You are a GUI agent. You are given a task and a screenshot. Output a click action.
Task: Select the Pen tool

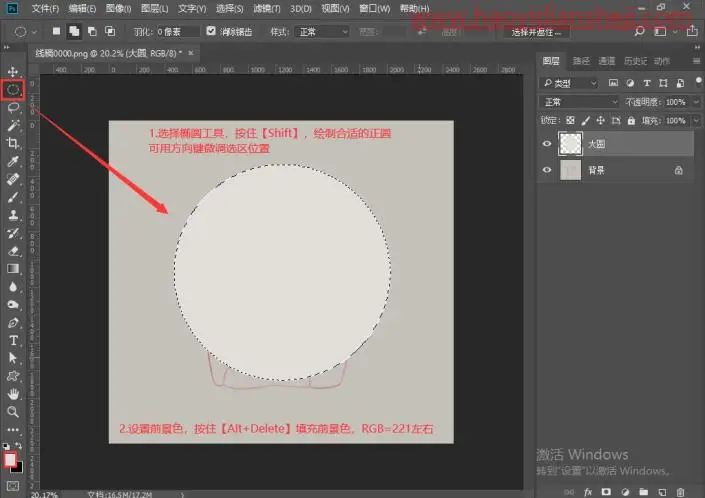[x=13, y=322]
